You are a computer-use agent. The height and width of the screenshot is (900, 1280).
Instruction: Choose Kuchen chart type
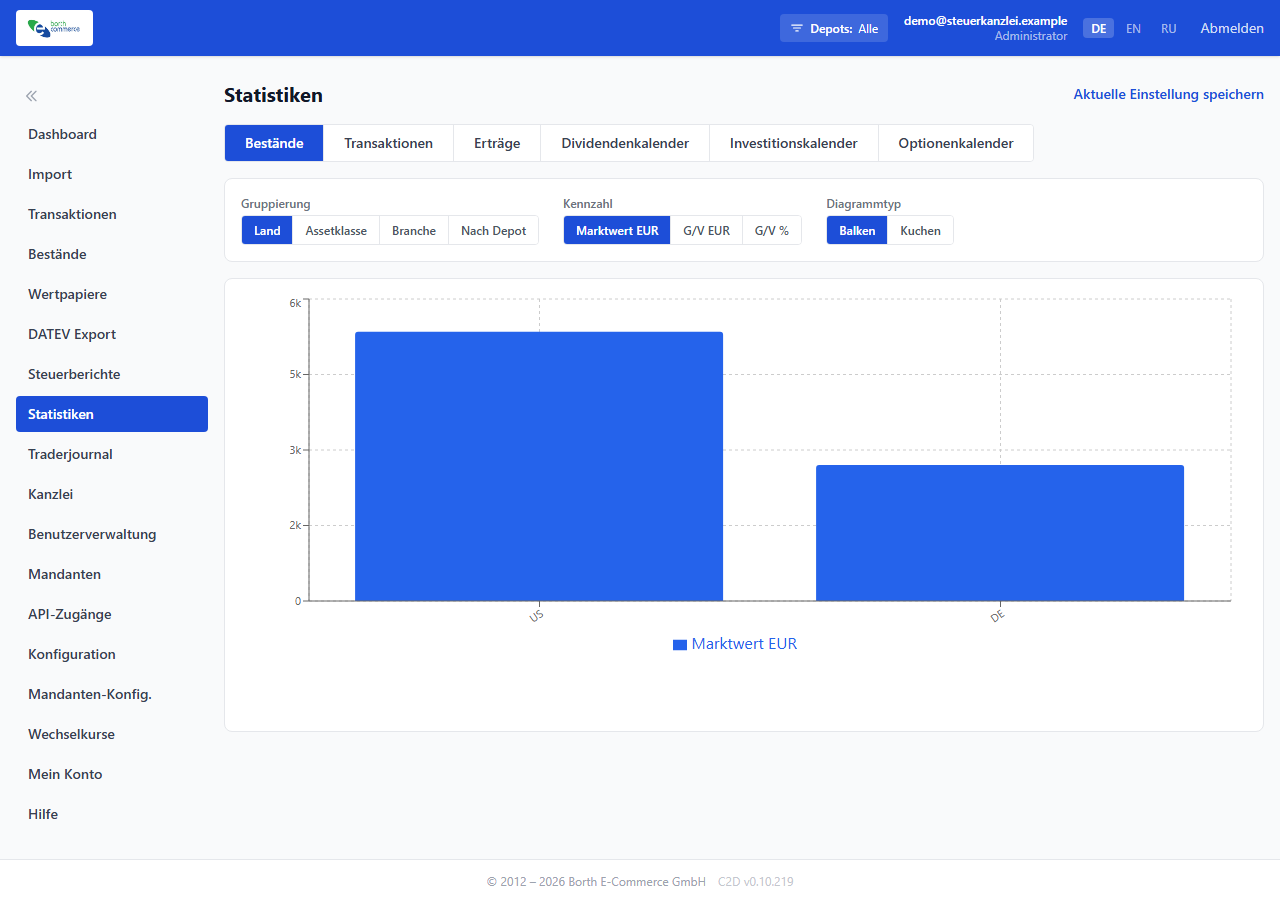click(920, 230)
